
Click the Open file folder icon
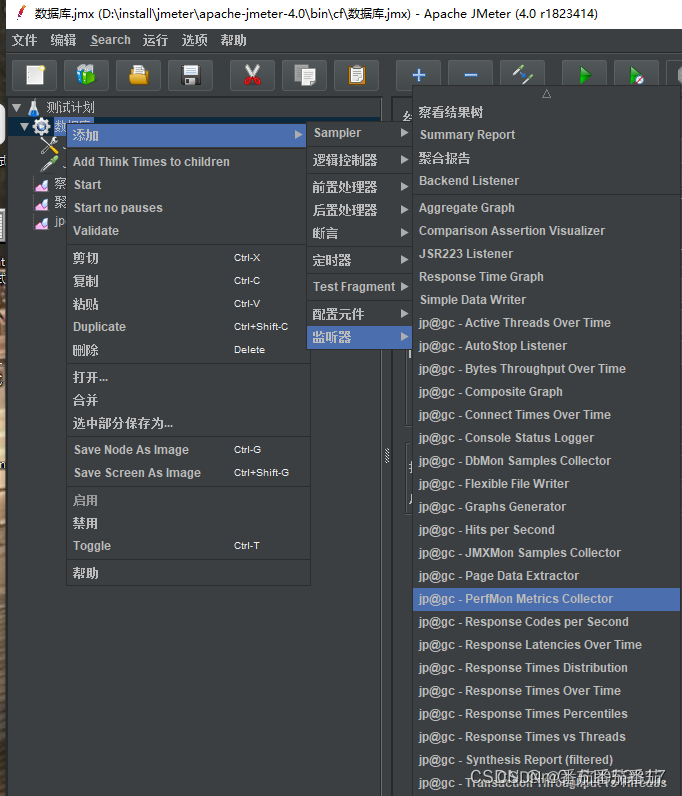[x=139, y=75]
